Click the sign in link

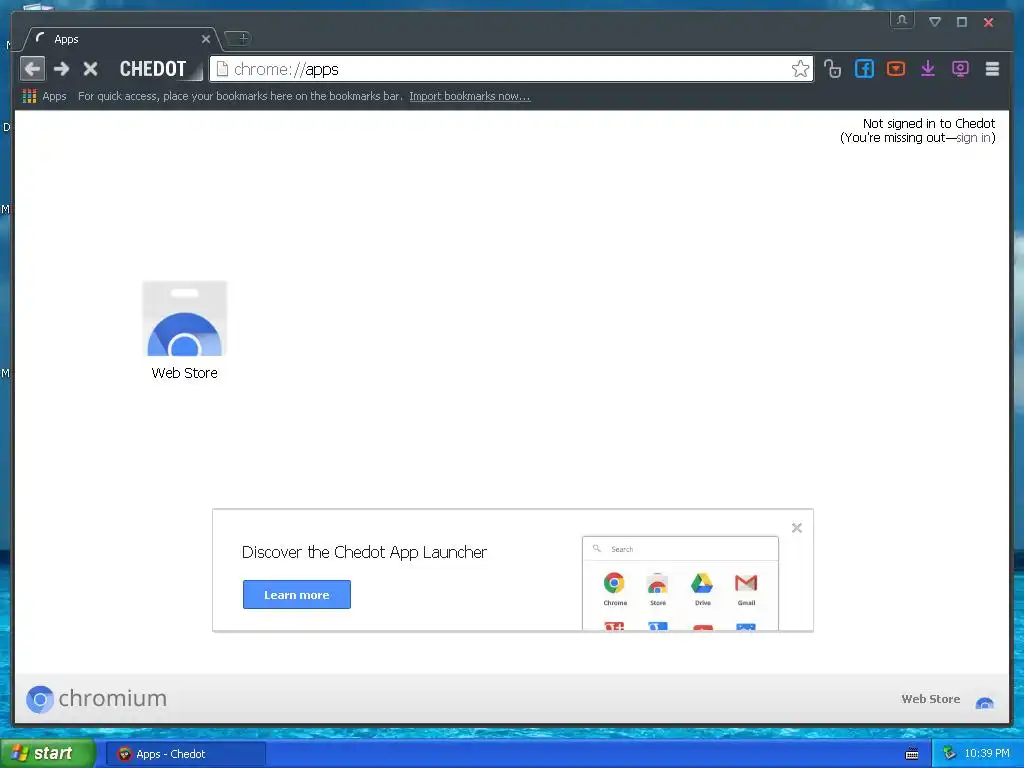pos(974,138)
